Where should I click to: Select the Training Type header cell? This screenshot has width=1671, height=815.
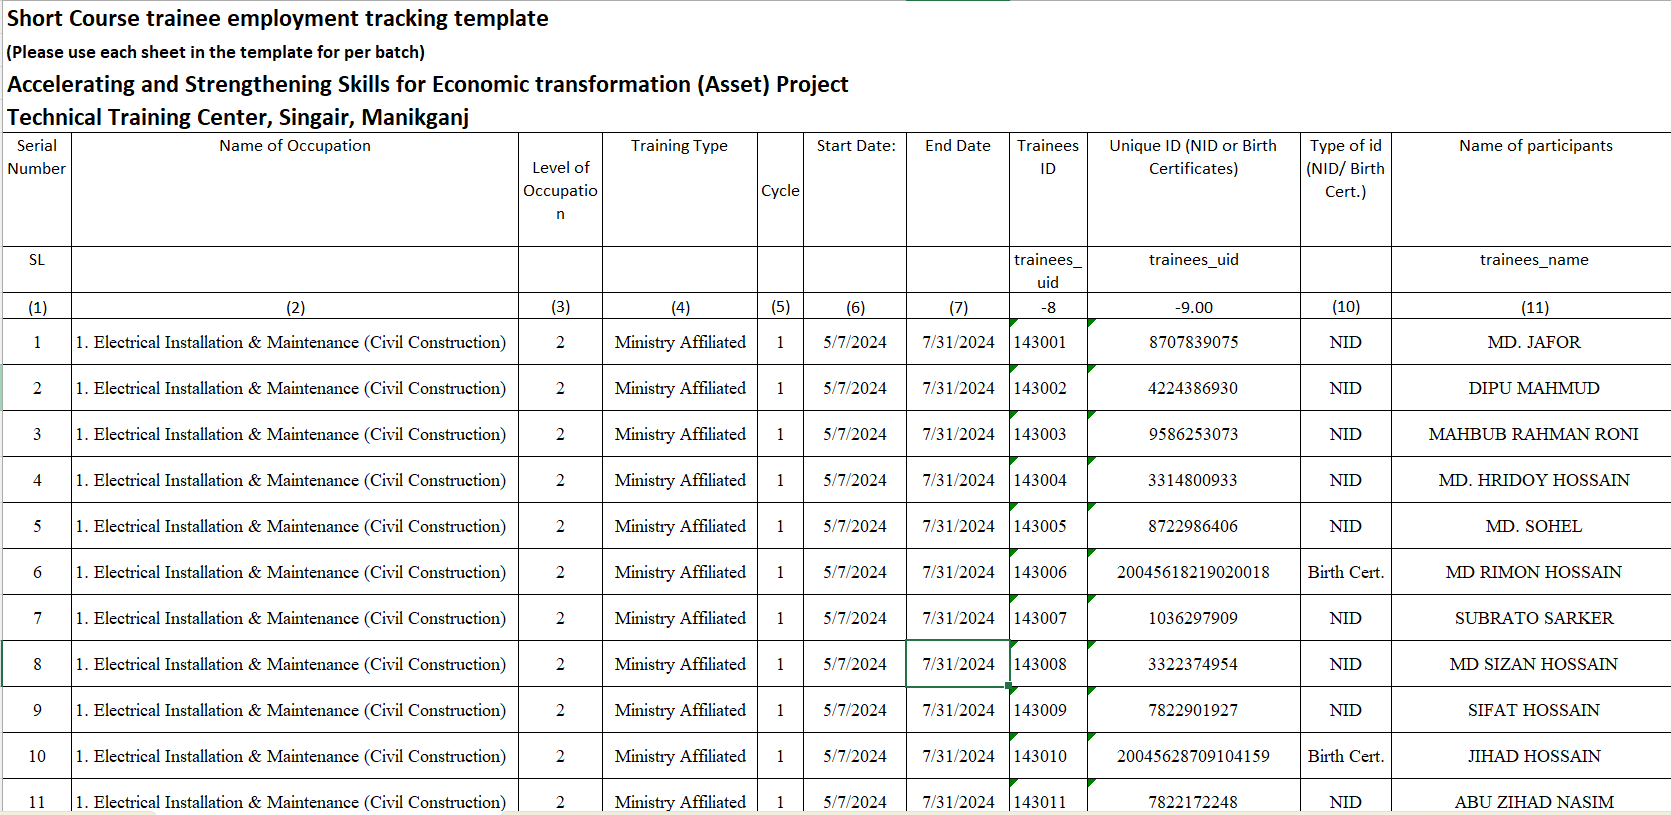679,146
